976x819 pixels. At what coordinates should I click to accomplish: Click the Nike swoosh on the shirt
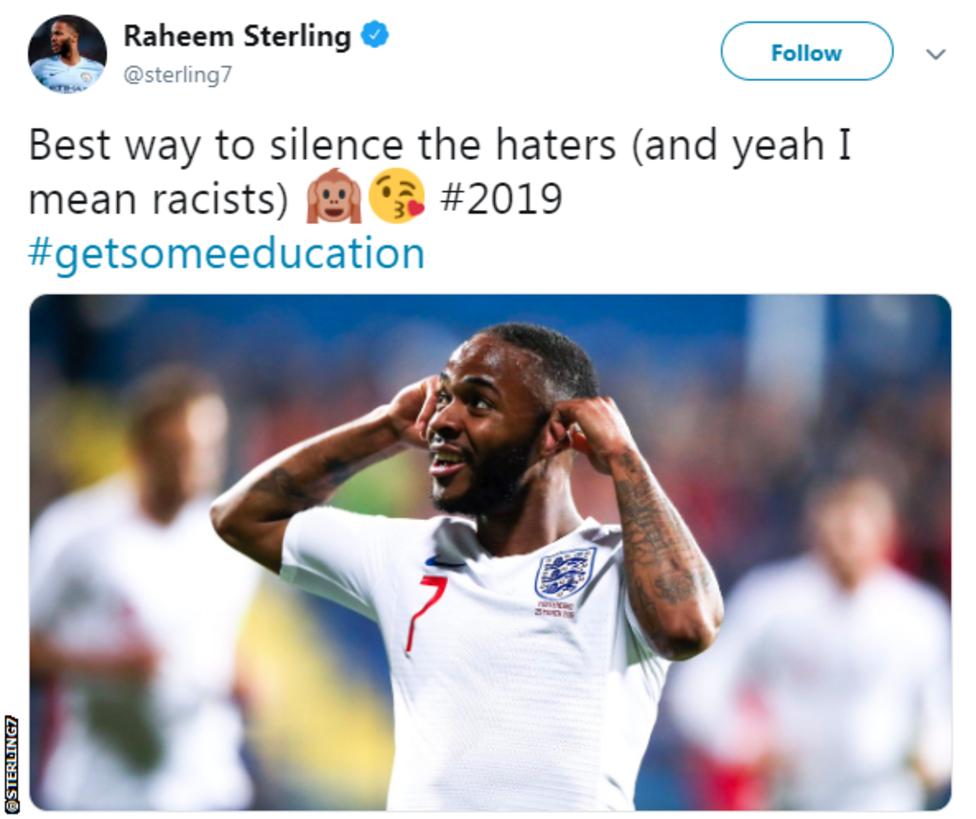[x=444, y=563]
